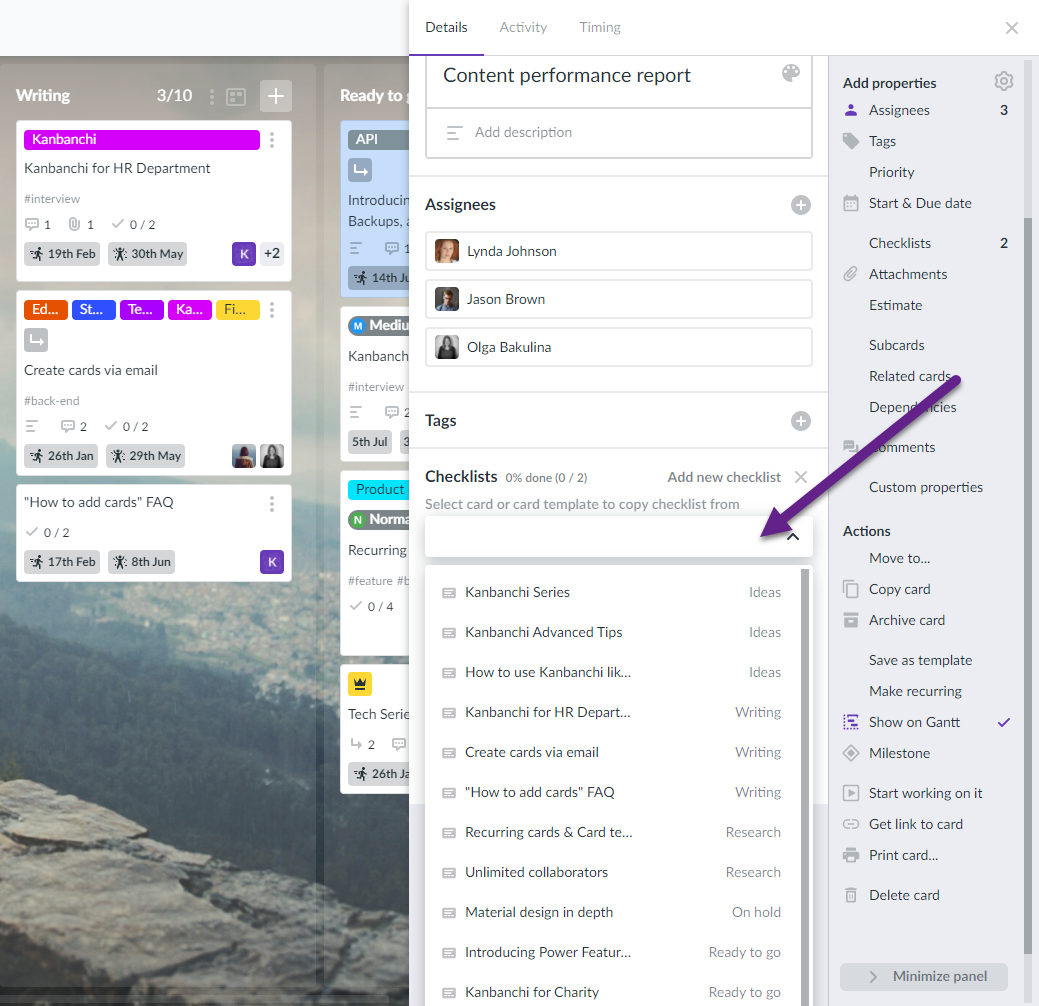Open the Writing list layout icon
This screenshot has height=1006, width=1039.
pos(236,97)
